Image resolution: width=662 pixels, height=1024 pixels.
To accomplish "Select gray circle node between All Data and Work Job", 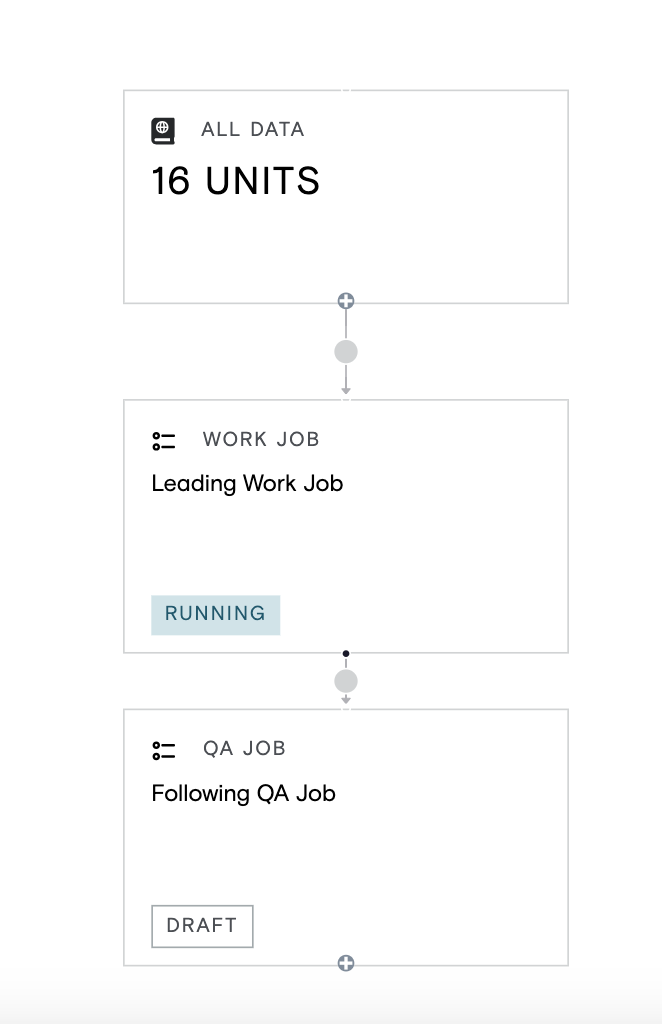I will click(x=346, y=351).
